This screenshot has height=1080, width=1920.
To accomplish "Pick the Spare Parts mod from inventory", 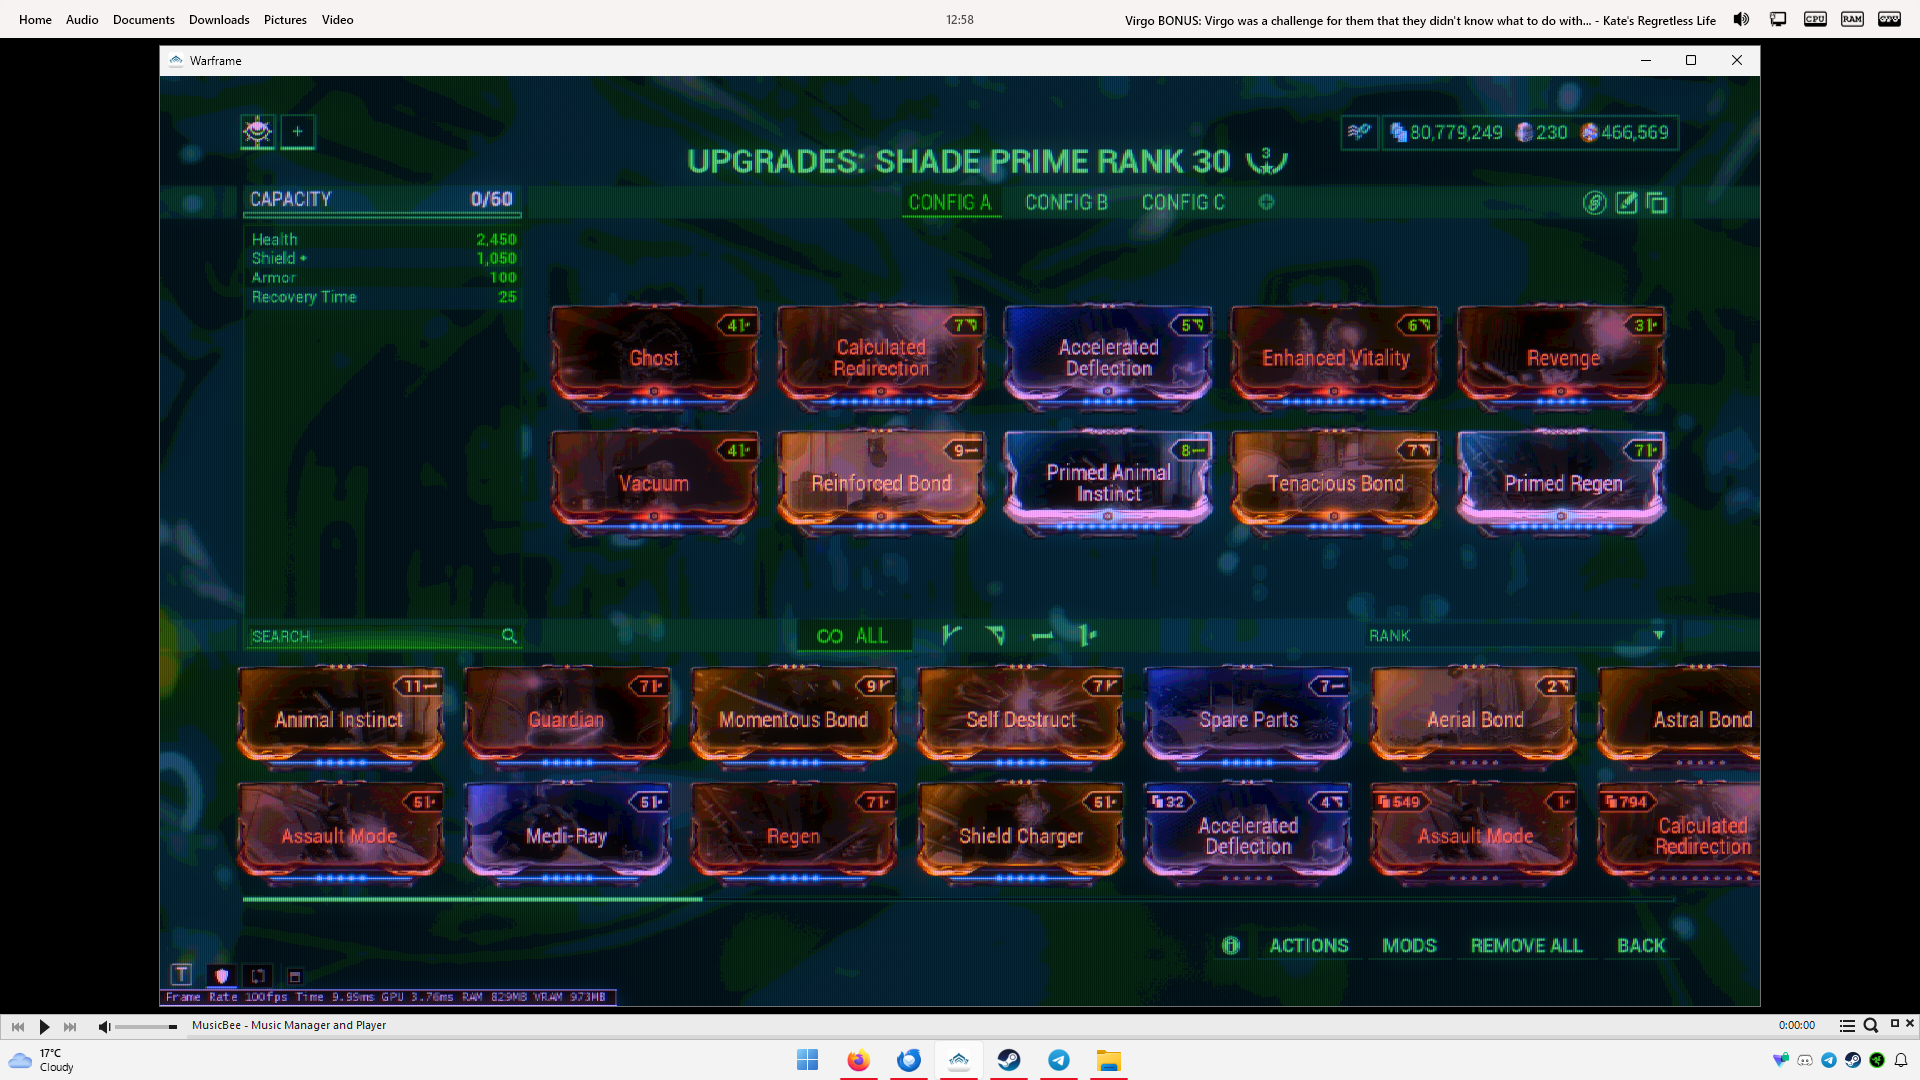I will click(1248, 718).
